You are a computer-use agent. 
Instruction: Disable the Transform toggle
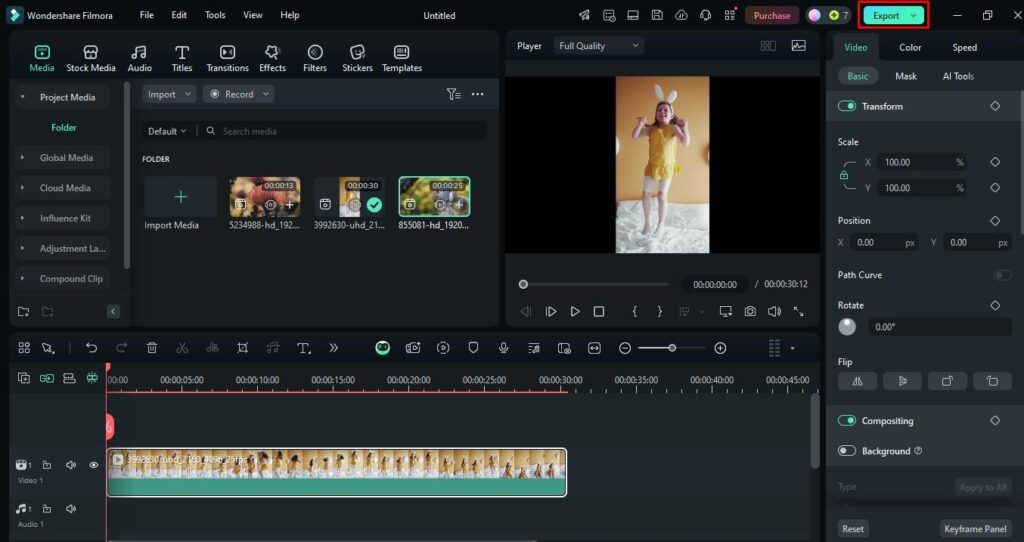(x=847, y=106)
